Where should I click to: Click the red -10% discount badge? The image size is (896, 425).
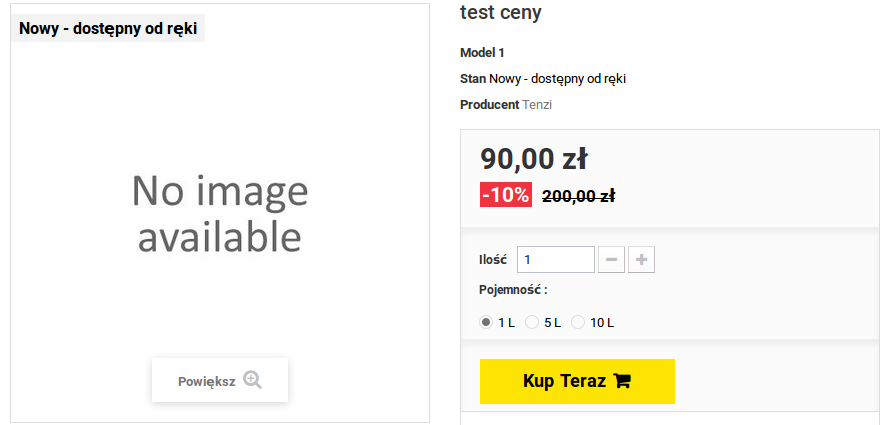tap(506, 195)
